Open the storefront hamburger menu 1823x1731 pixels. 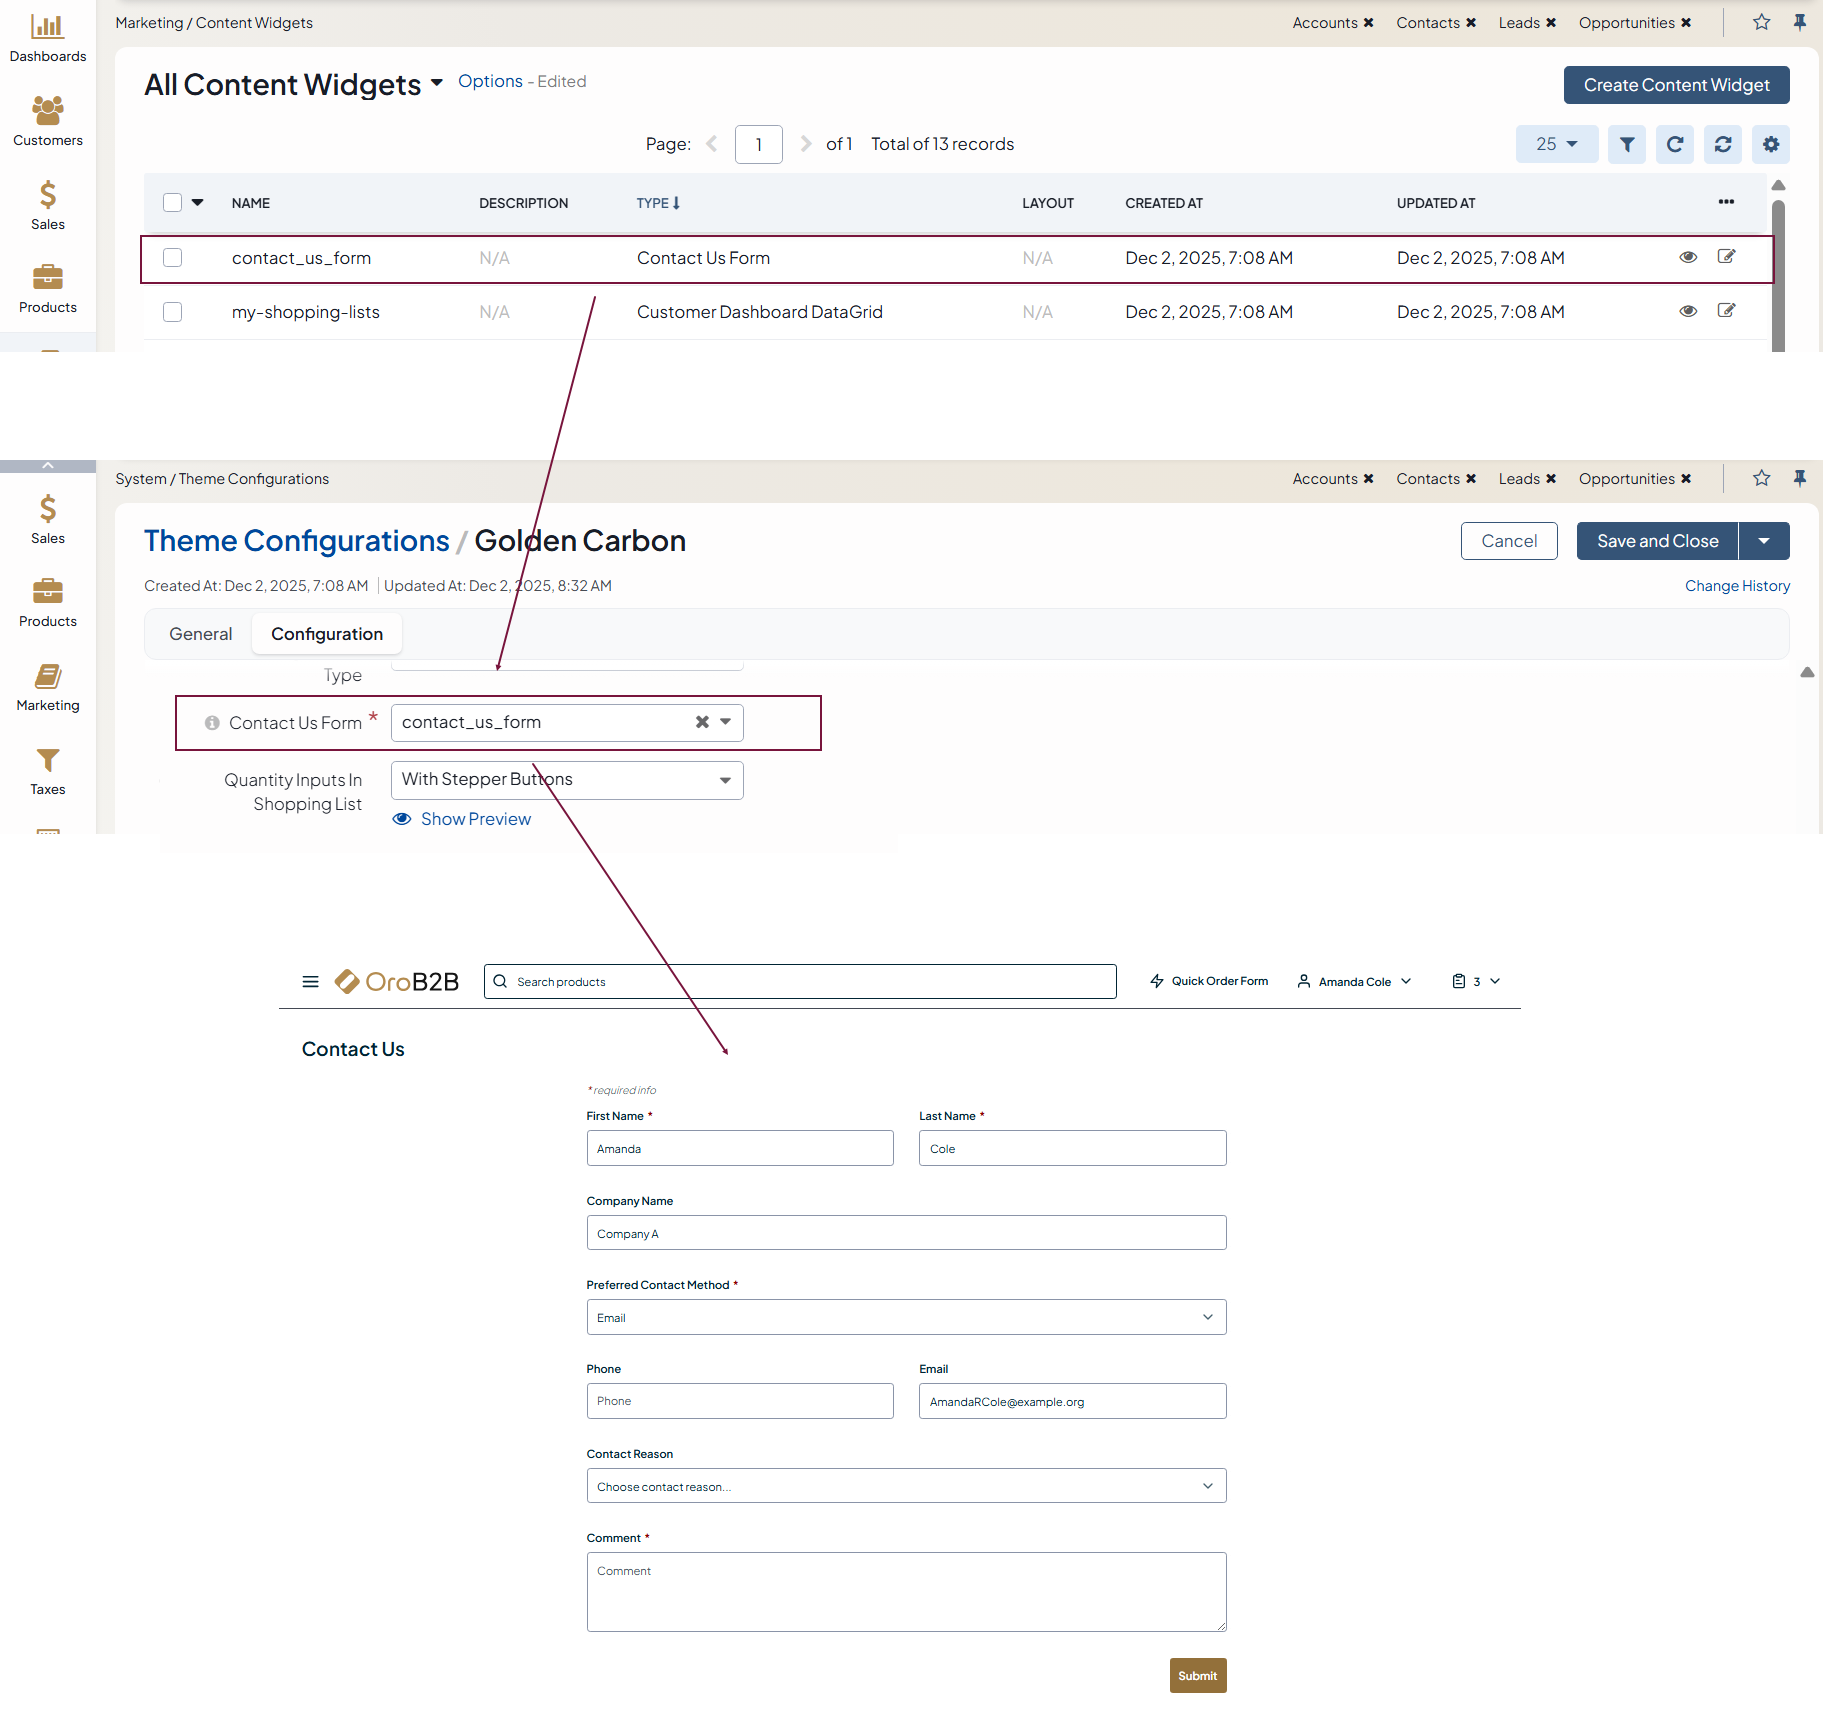[311, 982]
